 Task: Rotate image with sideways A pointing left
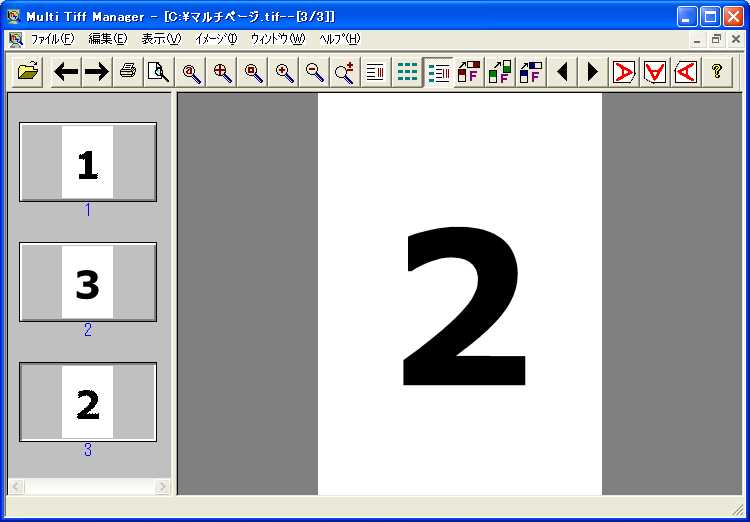(x=686, y=72)
